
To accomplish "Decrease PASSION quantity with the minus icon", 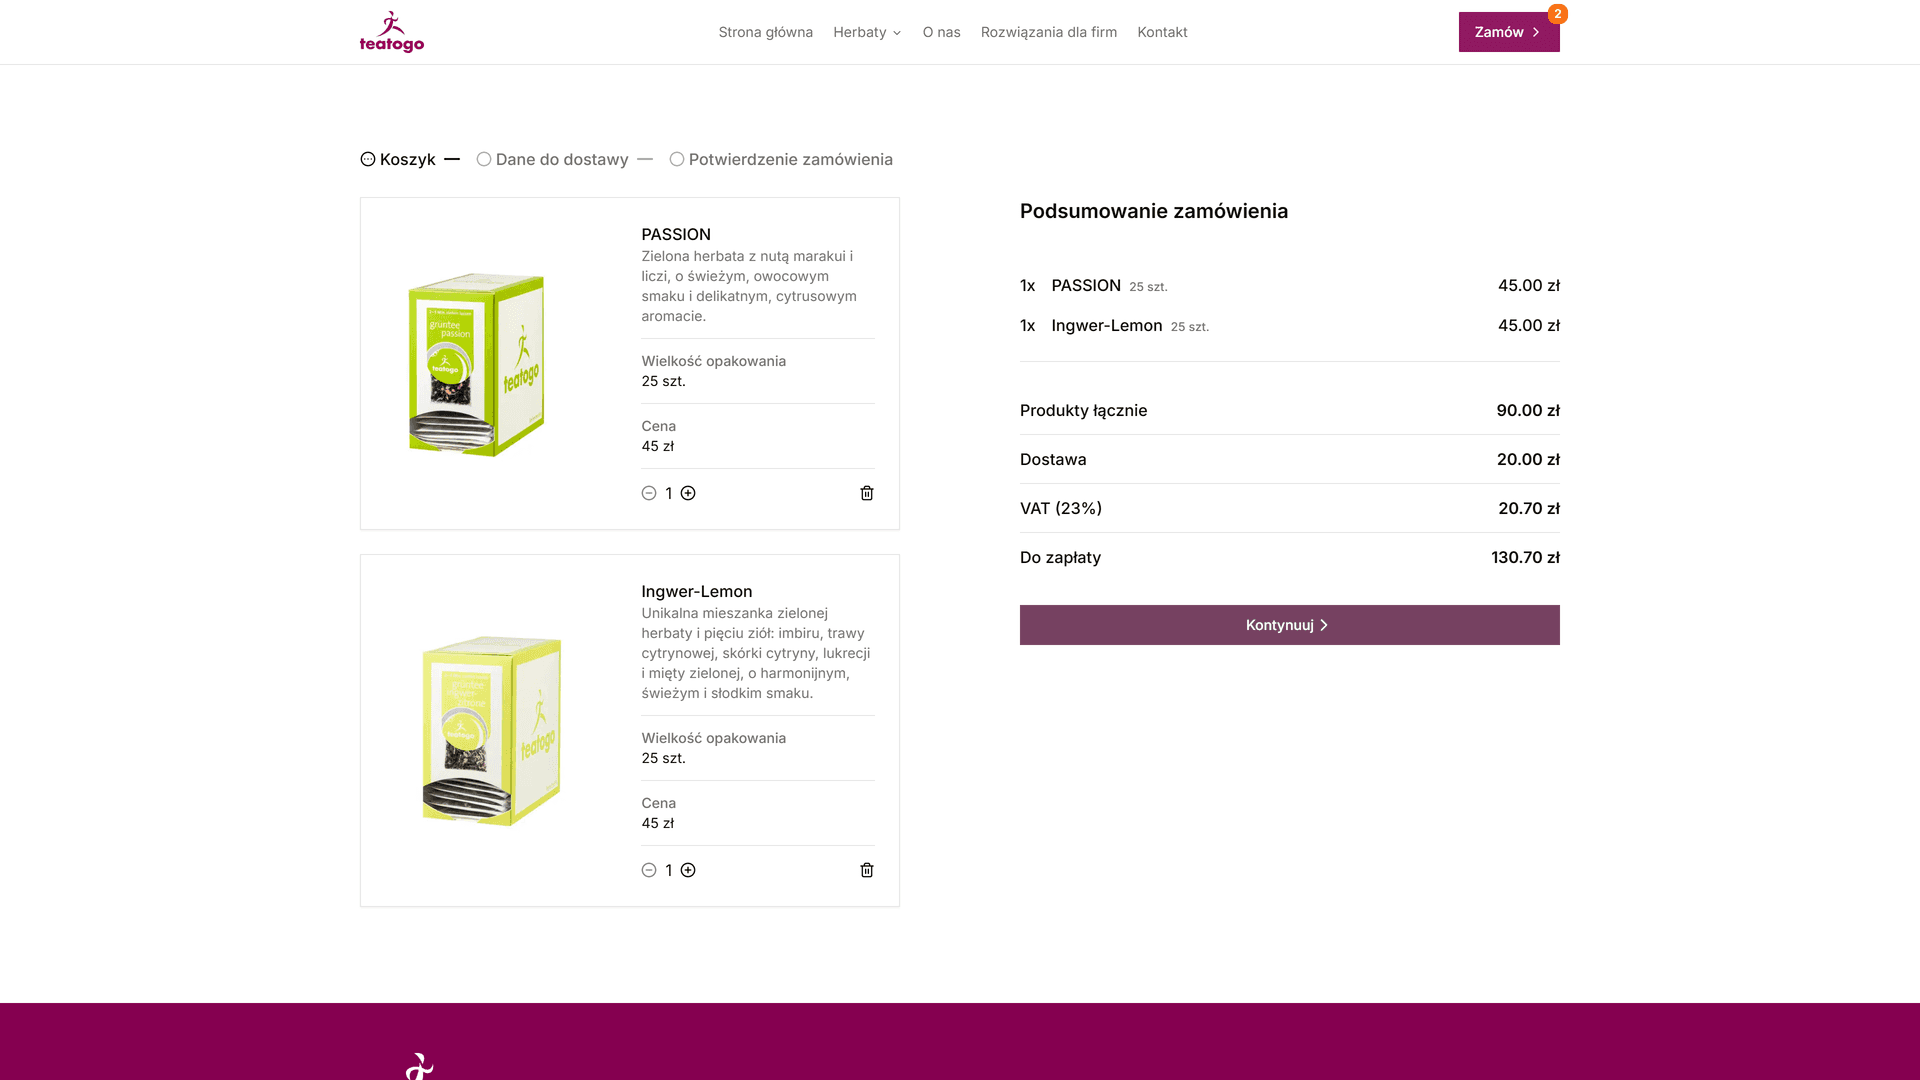I will [x=649, y=493].
